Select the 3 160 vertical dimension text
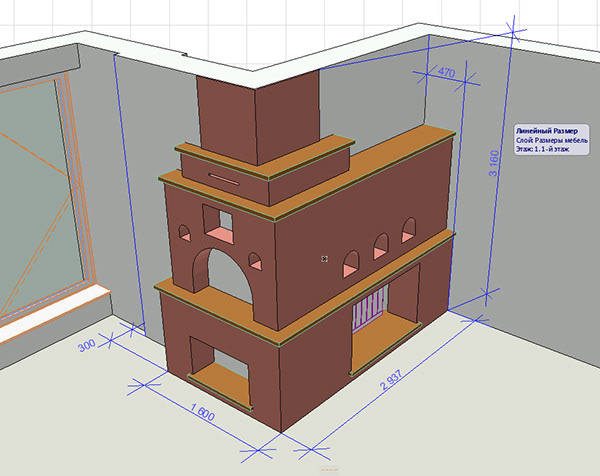Viewport: 600px width, 476px height. click(x=490, y=165)
